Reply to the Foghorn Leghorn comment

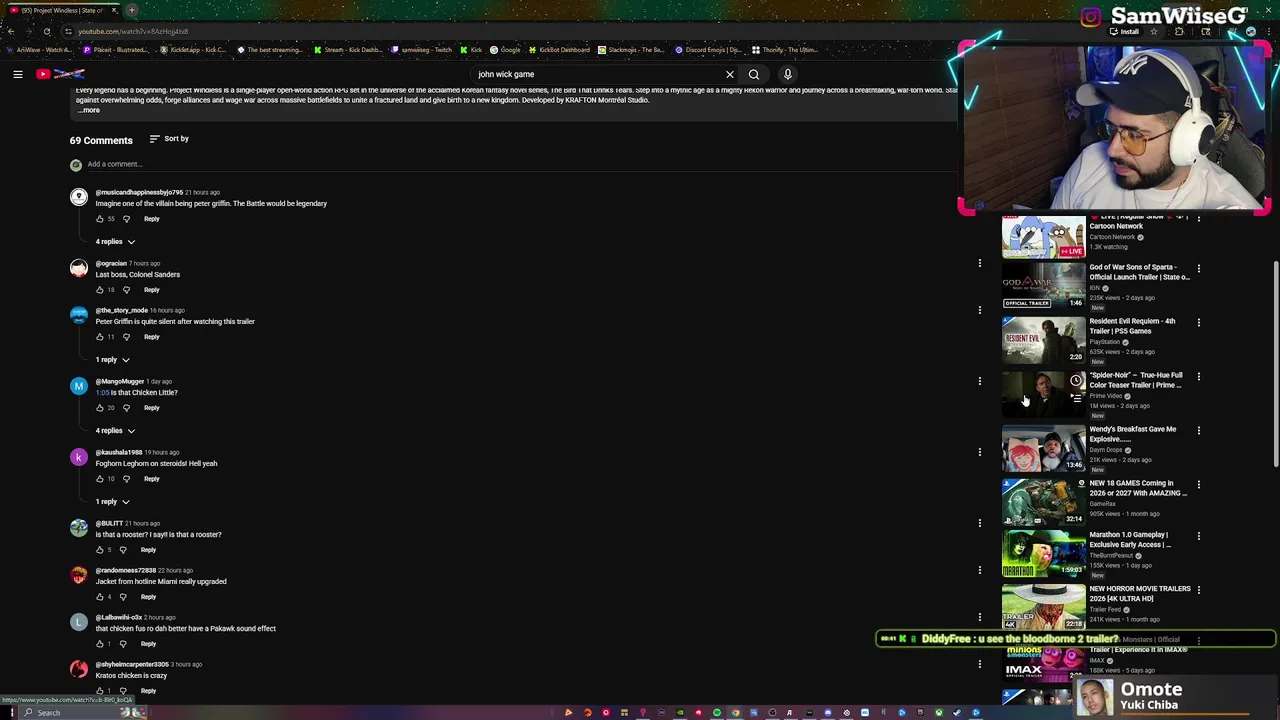coord(151,479)
